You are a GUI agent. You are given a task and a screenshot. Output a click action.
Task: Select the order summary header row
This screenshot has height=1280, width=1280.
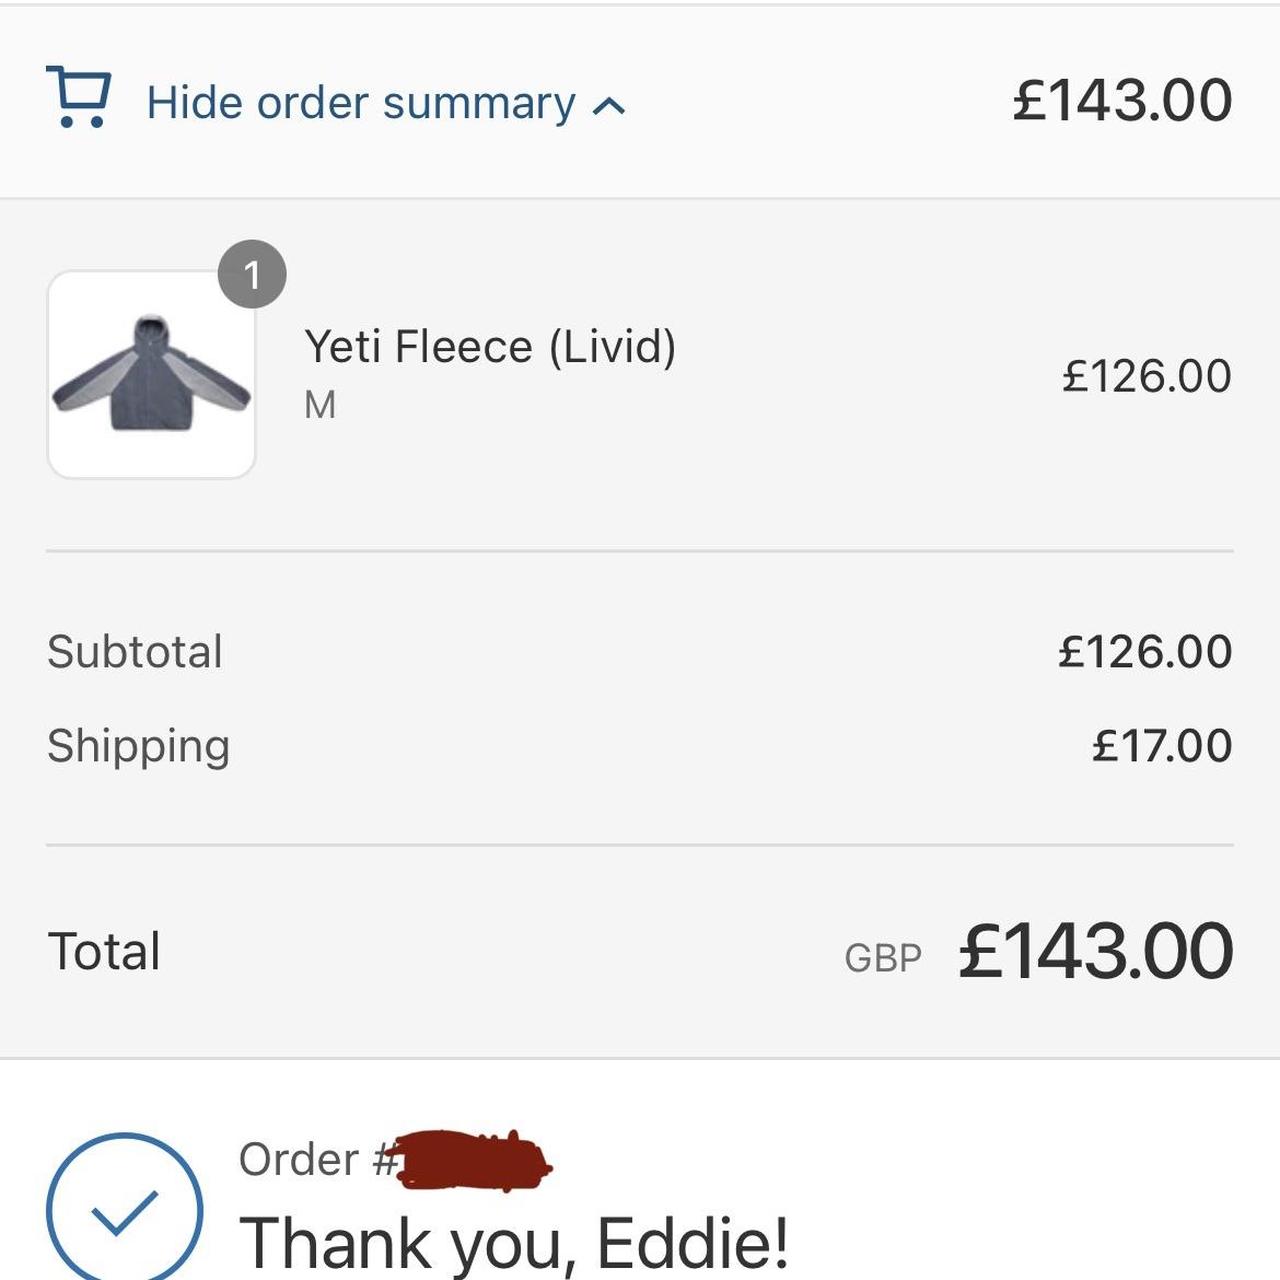(x=640, y=100)
